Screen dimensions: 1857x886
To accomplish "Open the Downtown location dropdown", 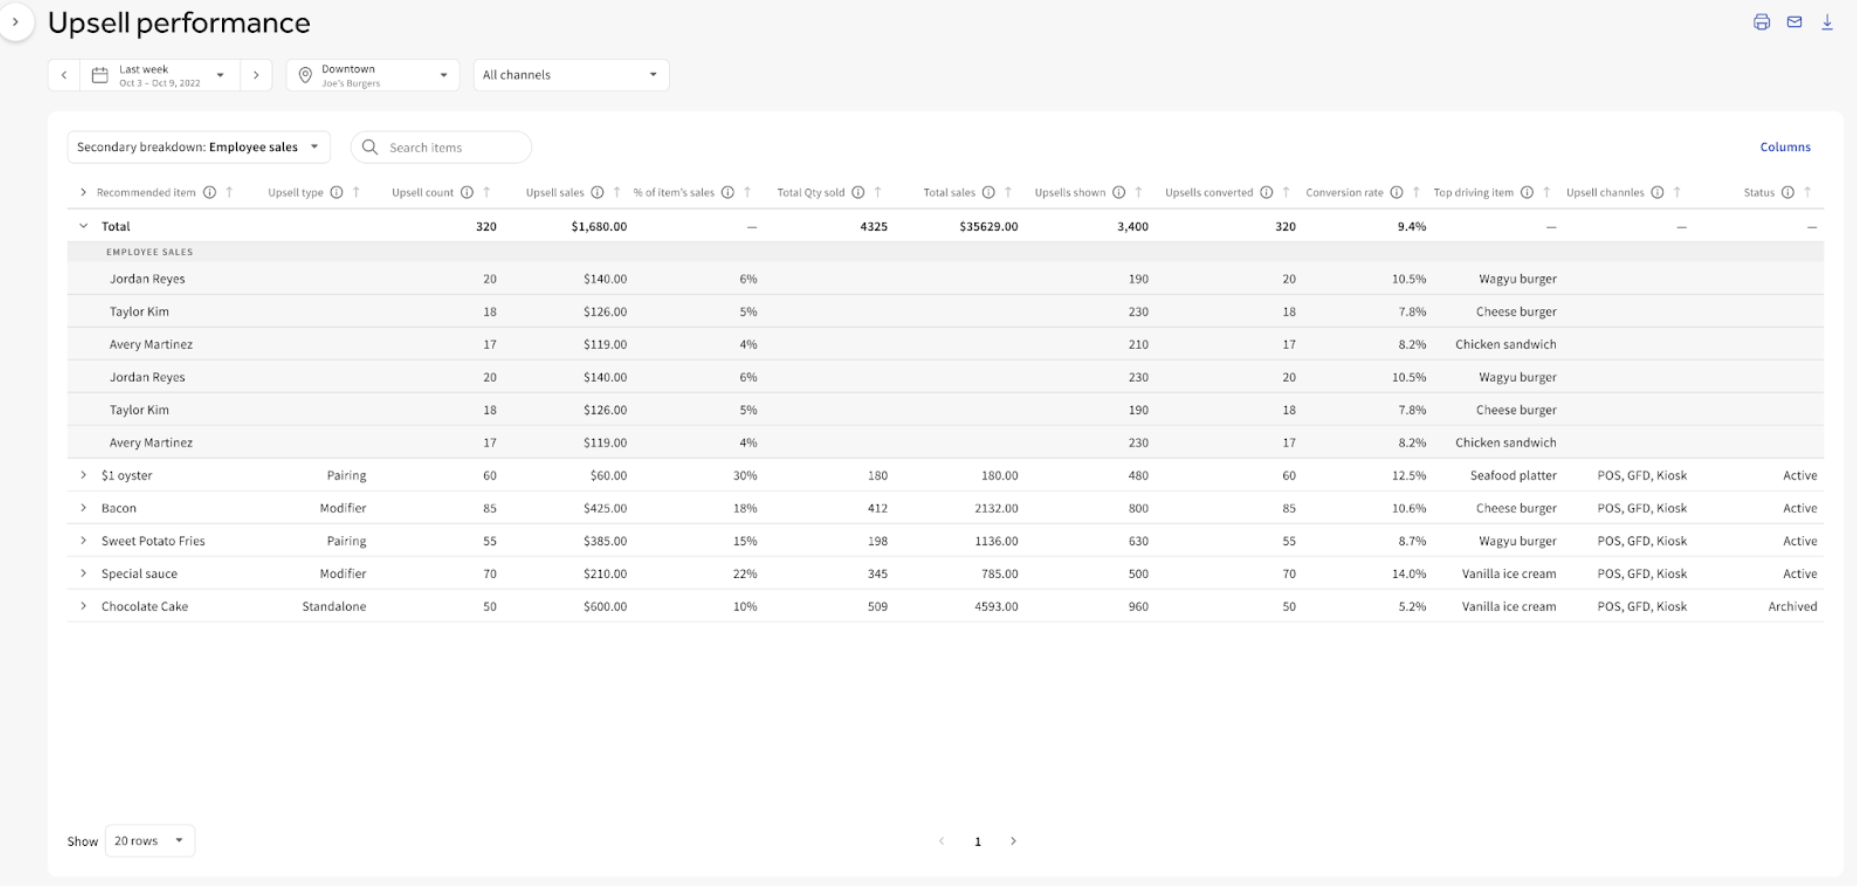I will [x=373, y=75].
